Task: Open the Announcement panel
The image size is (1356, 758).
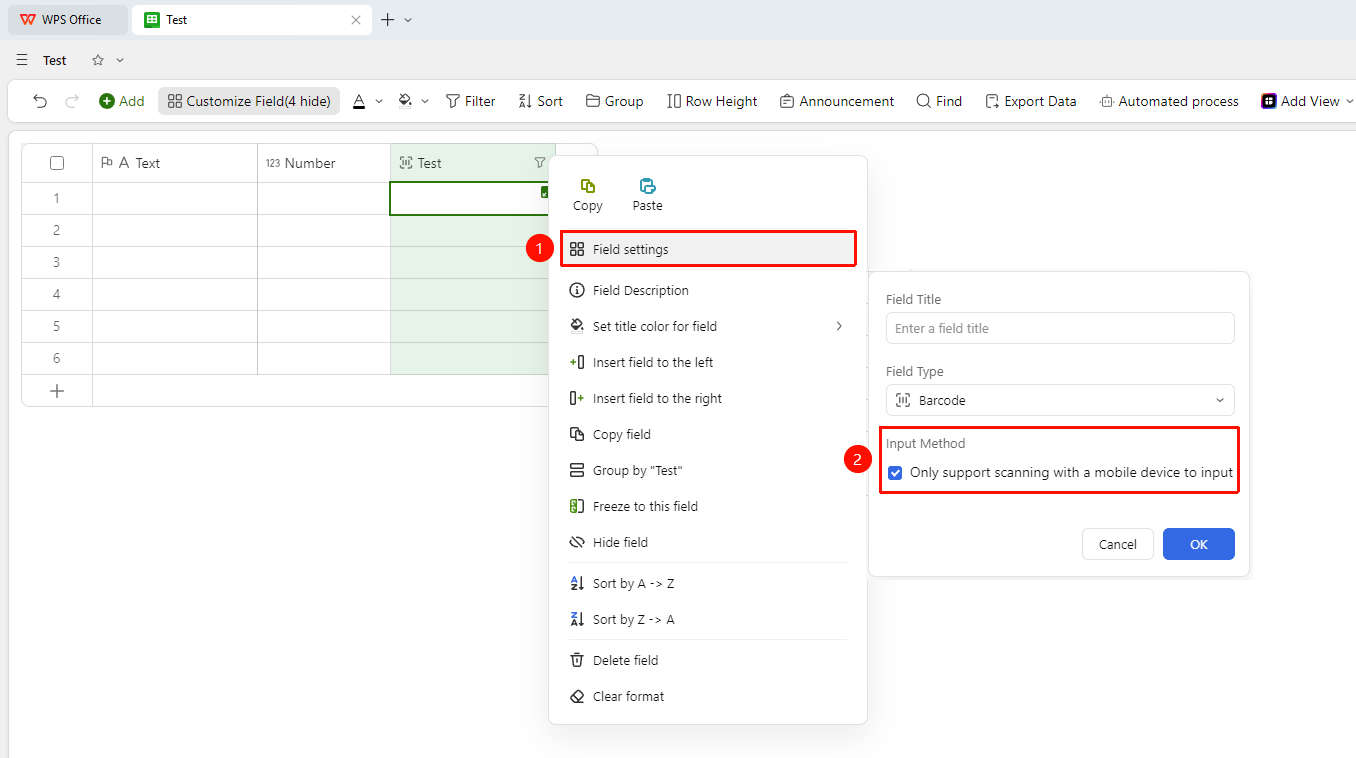Action: [837, 101]
